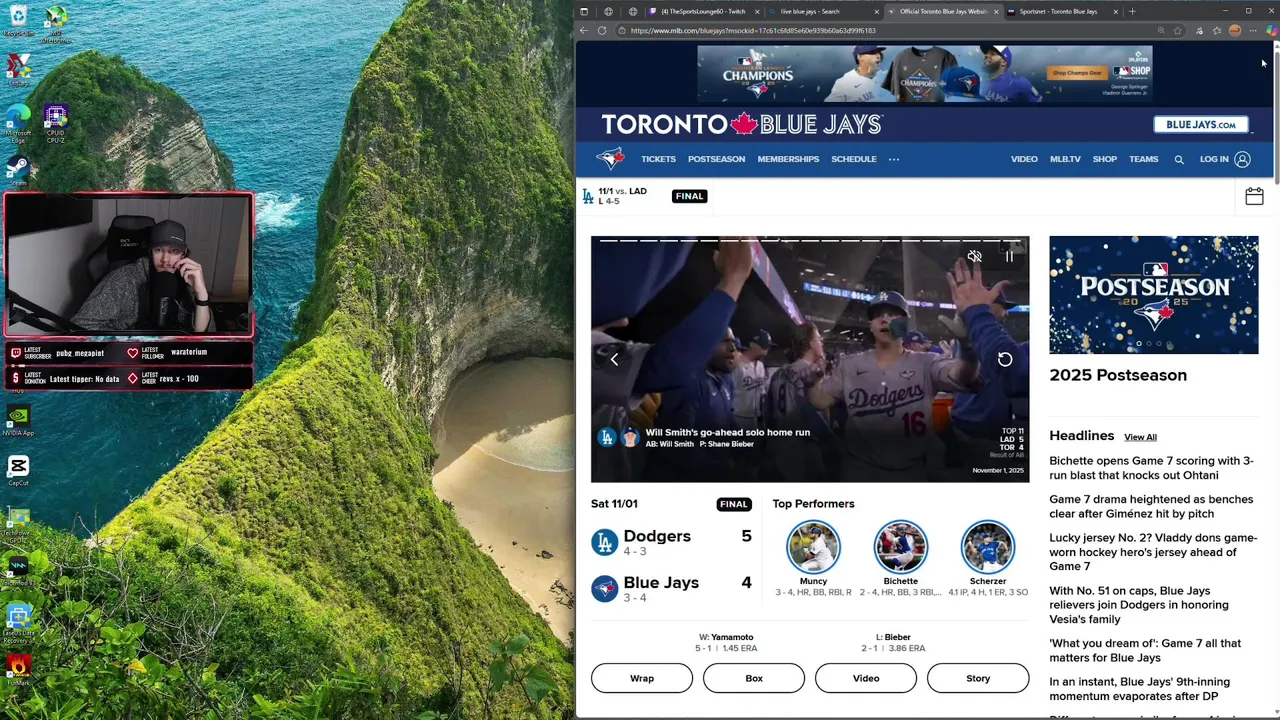This screenshot has width=1280, height=720.
Task: Click the 2025 Postseason banner image
Action: [1154, 295]
